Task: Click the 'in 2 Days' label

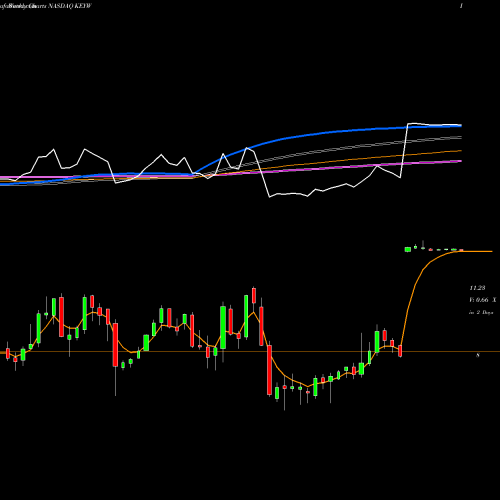Action: tap(481, 313)
